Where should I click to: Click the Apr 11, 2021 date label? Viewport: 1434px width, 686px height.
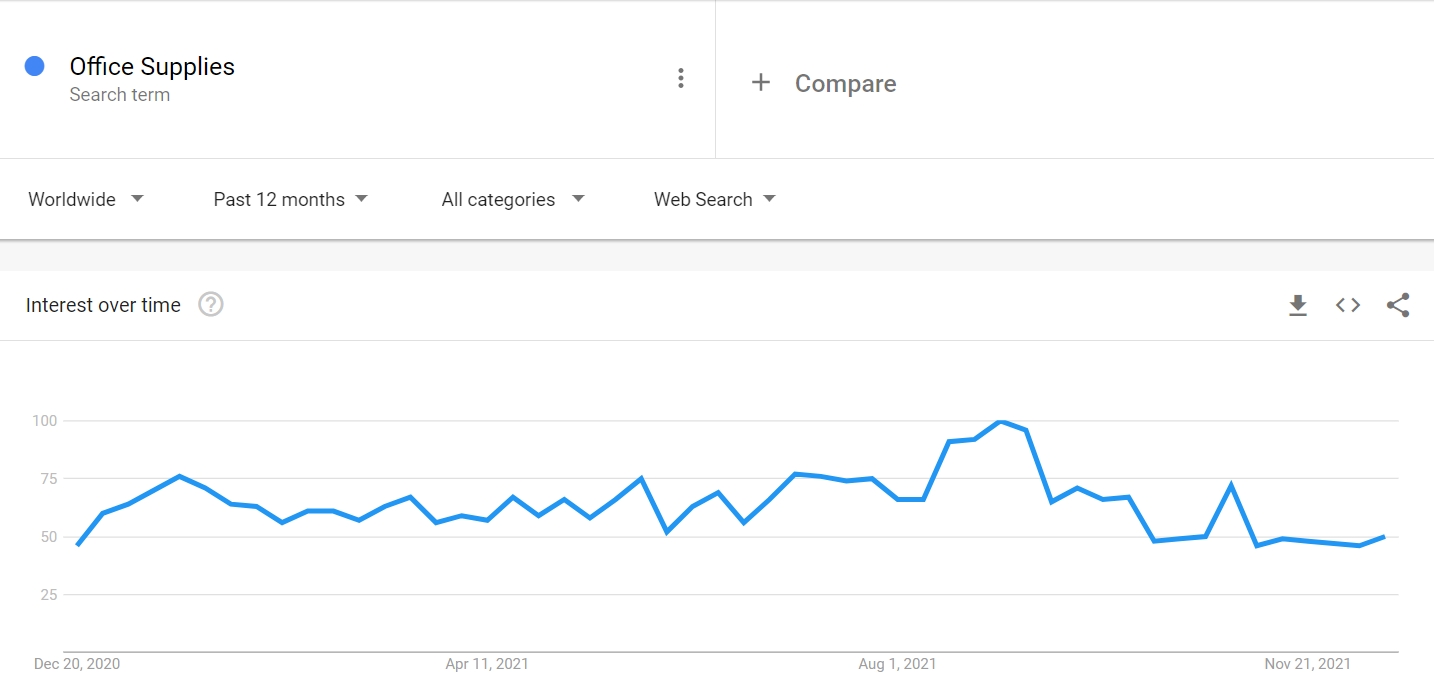pos(487,663)
